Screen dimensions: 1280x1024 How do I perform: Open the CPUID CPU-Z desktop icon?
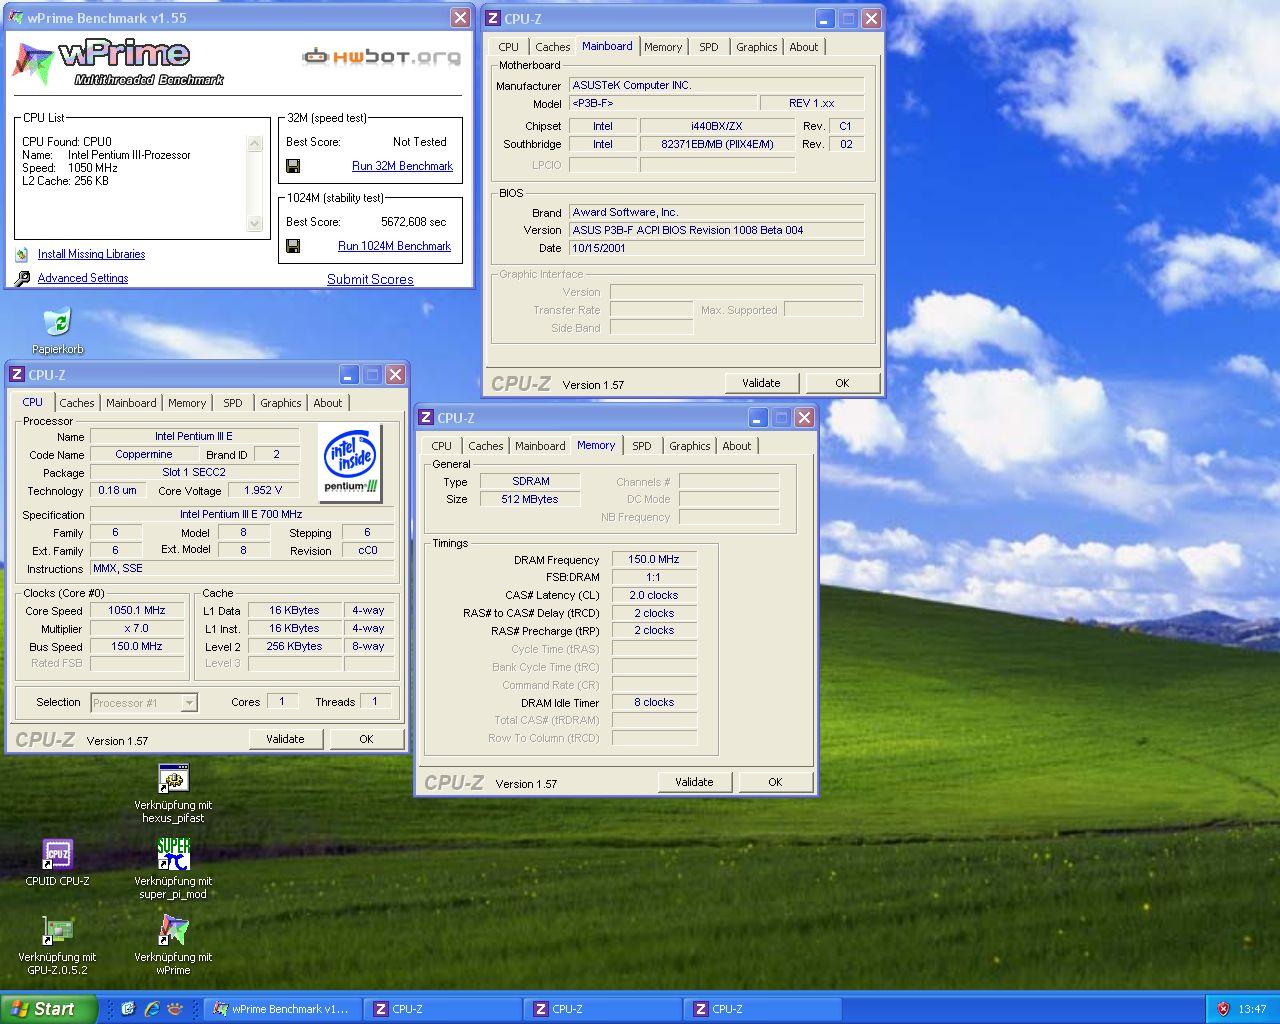pos(57,855)
